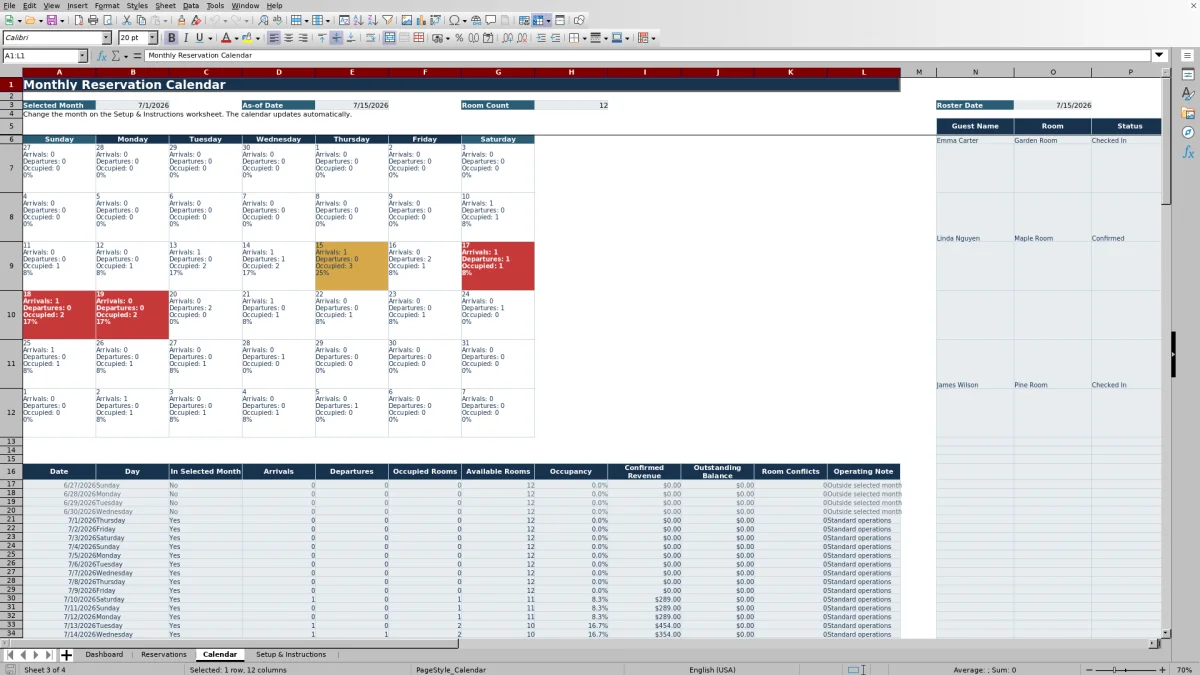Select row header 16
Screen dimensions: 1200x675
point(11,471)
